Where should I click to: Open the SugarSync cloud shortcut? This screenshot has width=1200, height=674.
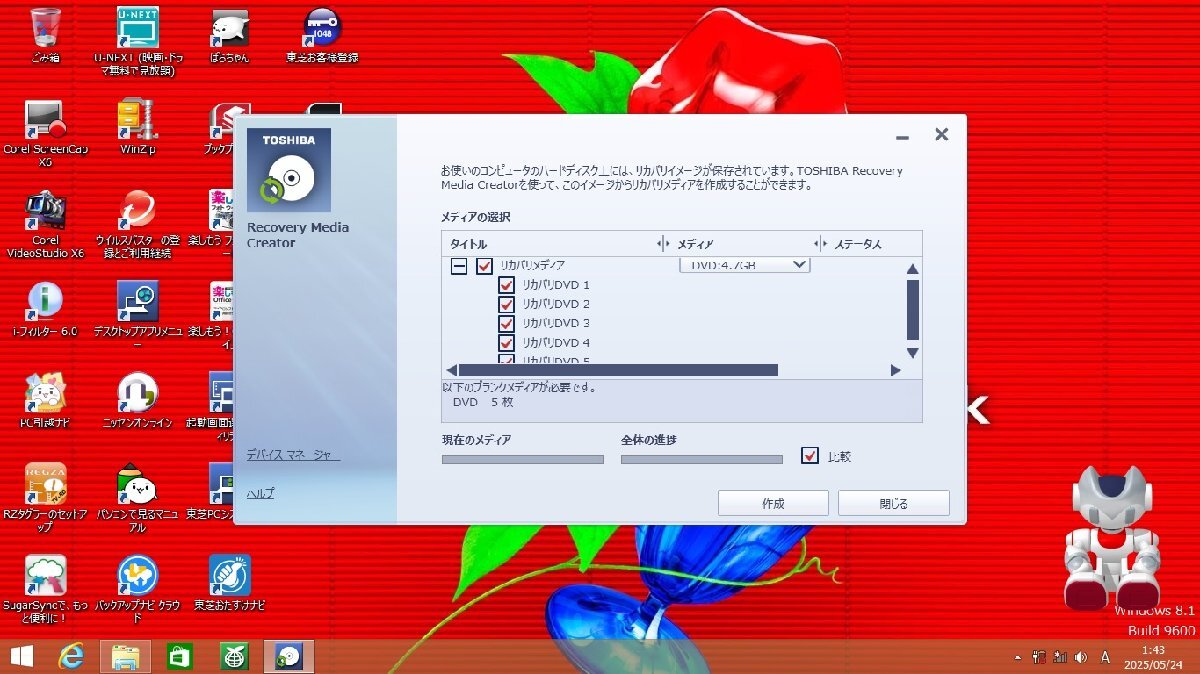(45, 589)
